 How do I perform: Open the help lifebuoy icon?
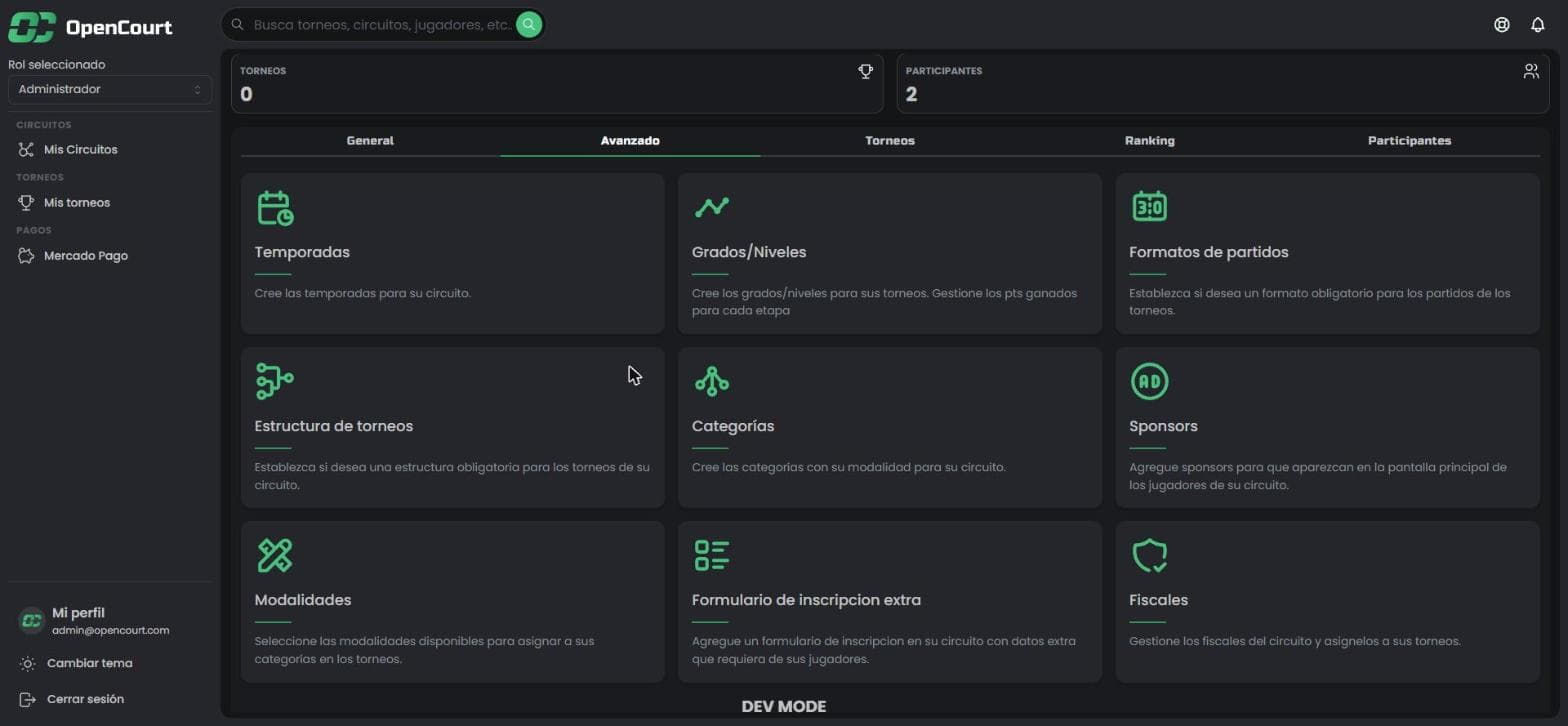pos(1501,25)
